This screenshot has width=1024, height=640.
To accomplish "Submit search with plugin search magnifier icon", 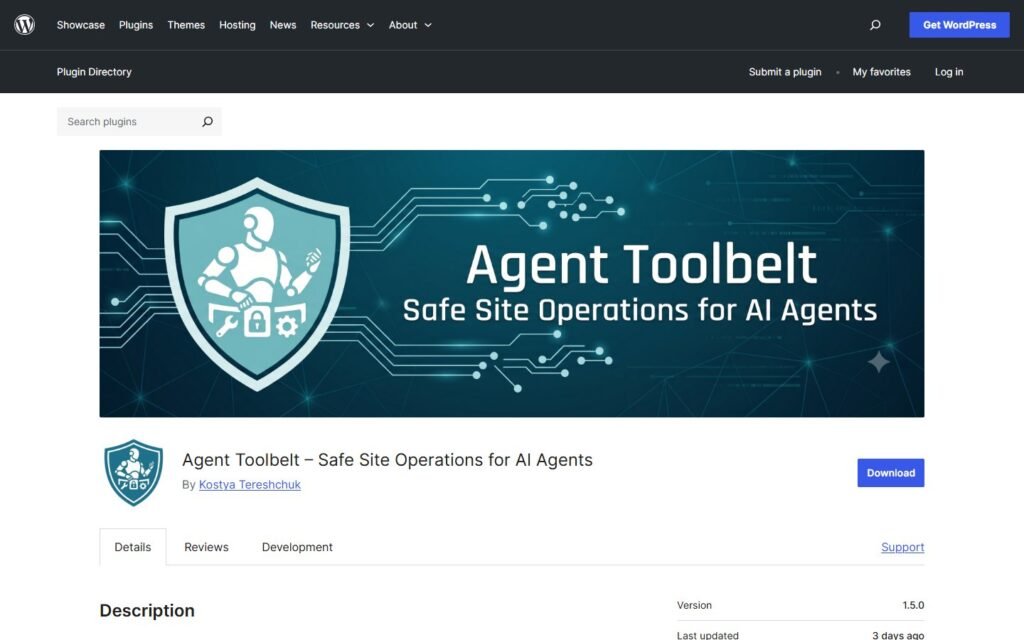I will coord(208,121).
